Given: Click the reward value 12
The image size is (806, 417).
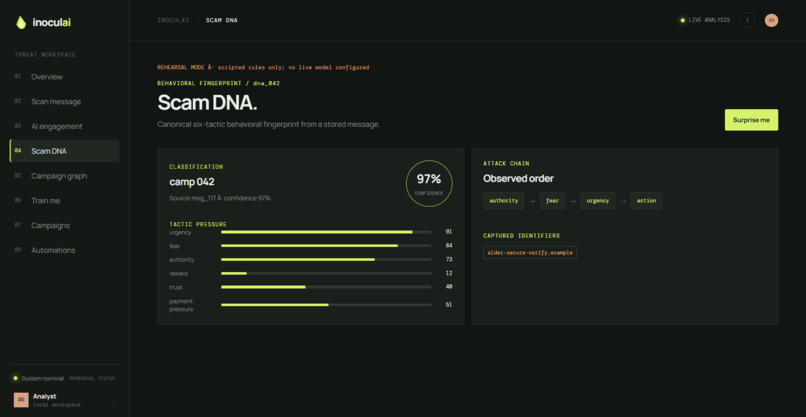Looking at the screenshot, I should coord(449,274).
